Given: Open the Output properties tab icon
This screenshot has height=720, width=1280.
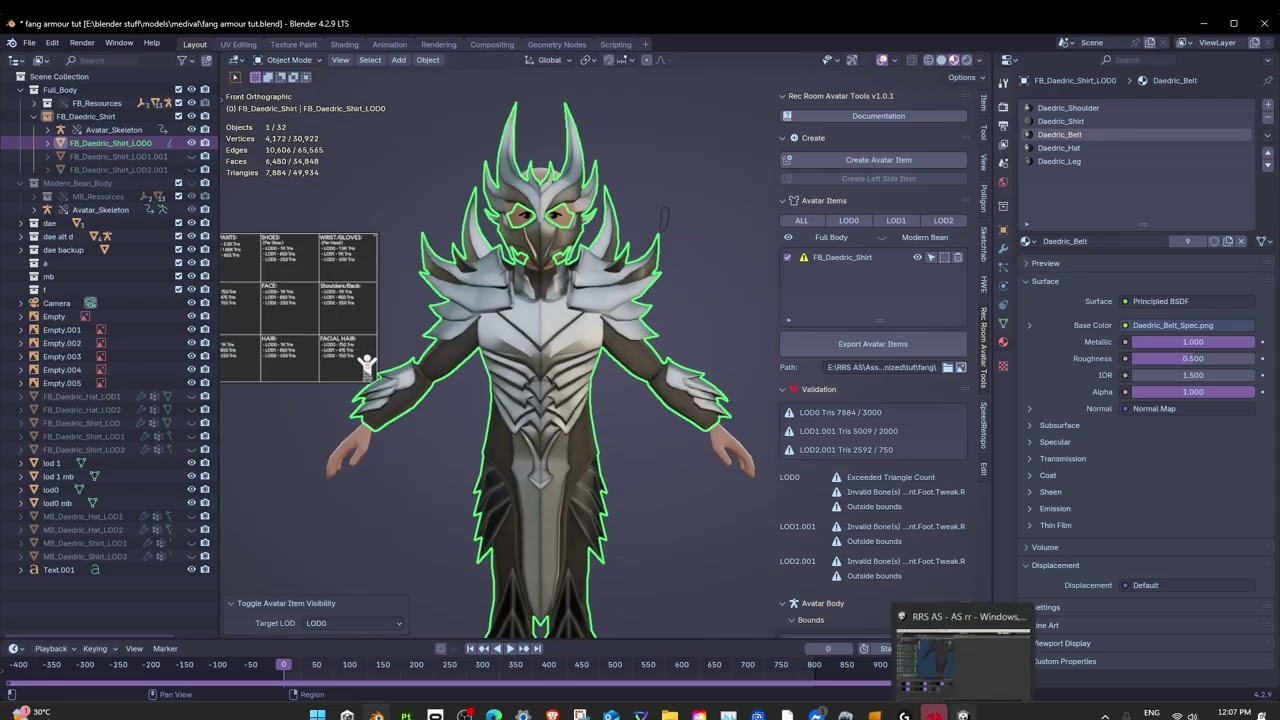Looking at the screenshot, I should coord(1003,124).
